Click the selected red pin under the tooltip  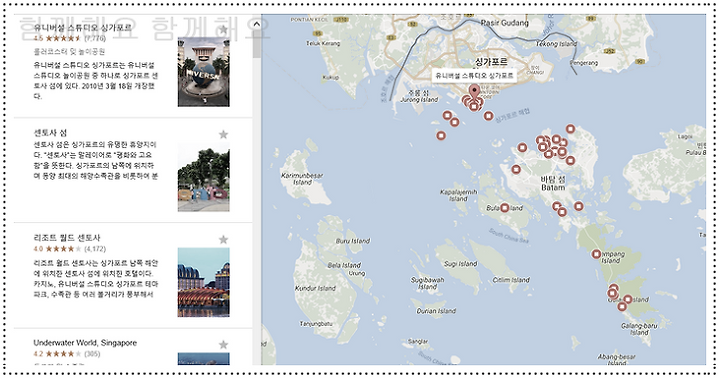click(x=474, y=92)
